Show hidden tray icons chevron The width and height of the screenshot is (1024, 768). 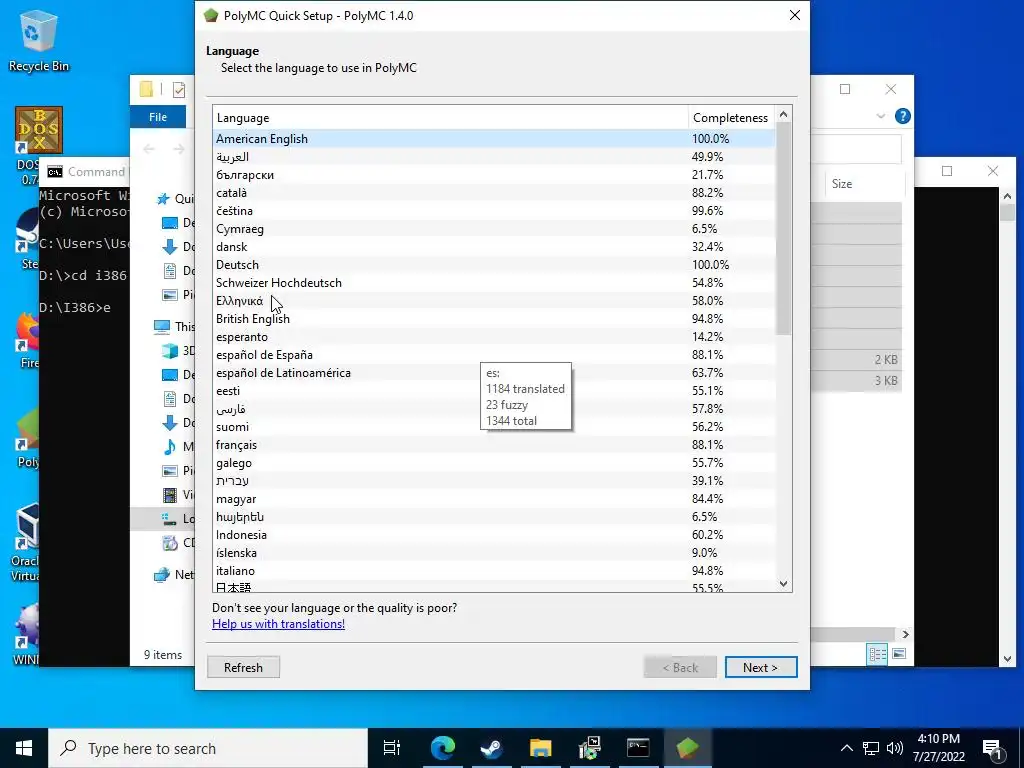pos(846,748)
